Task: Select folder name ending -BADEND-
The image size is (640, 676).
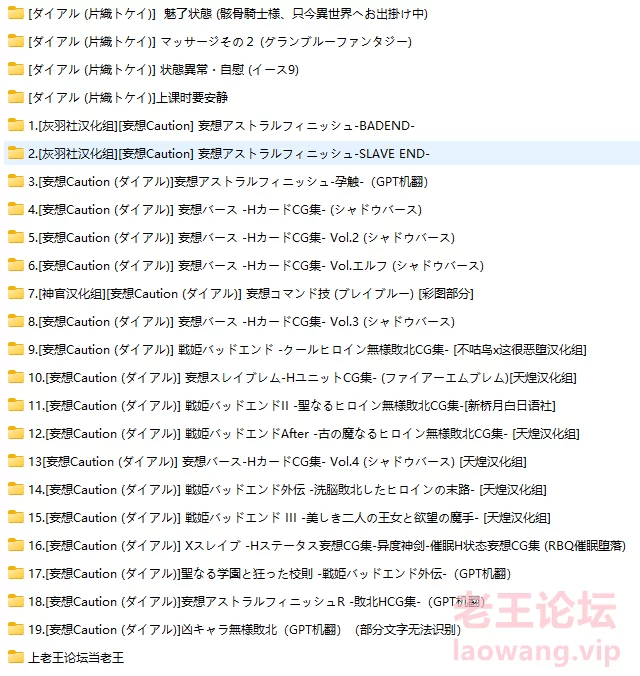Action: (221, 126)
